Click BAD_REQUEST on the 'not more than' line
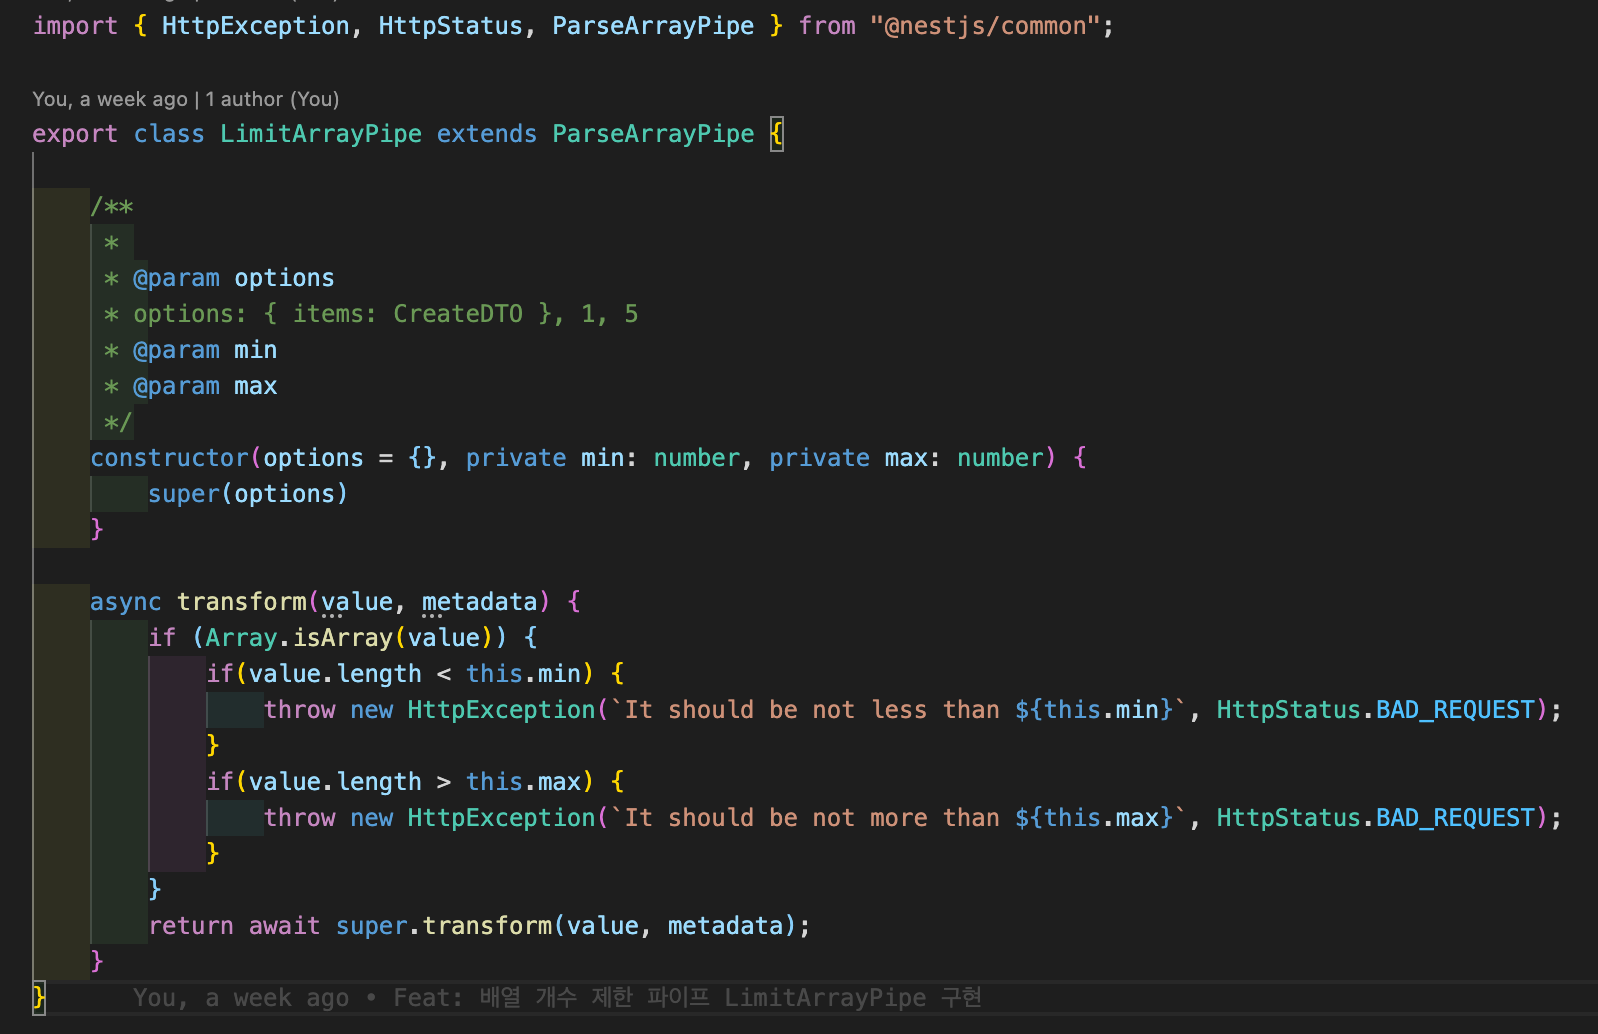Viewport: 1598px width, 1034px height. (1455, 818)
